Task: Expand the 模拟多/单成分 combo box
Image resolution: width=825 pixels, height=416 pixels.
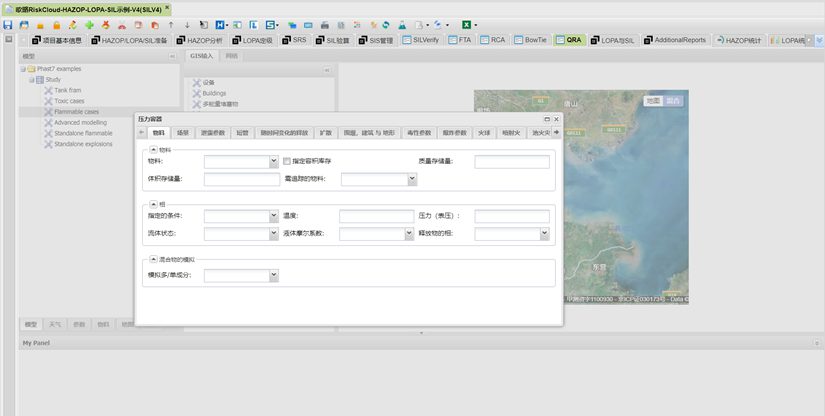Action: [x=274, y=276]
